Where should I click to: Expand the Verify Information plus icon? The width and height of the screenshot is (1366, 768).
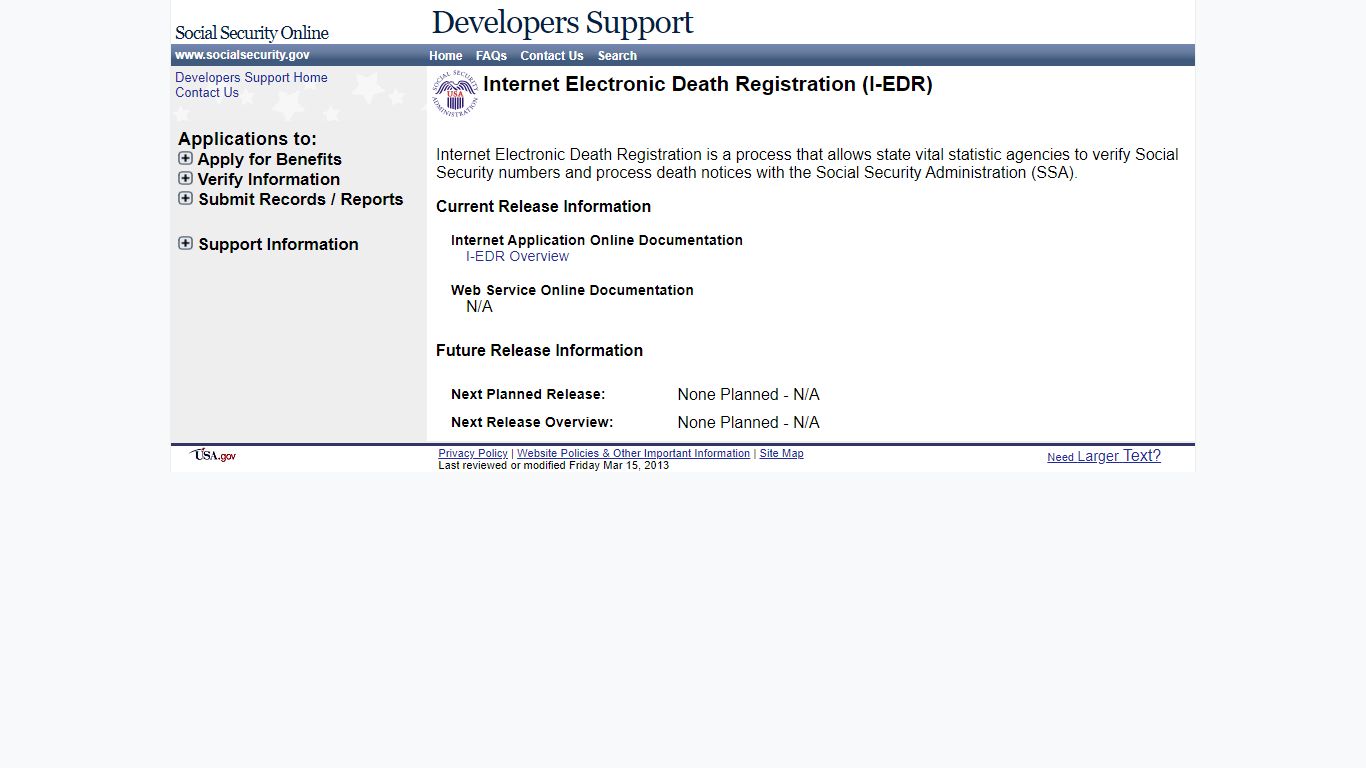[x=185, y=178]
